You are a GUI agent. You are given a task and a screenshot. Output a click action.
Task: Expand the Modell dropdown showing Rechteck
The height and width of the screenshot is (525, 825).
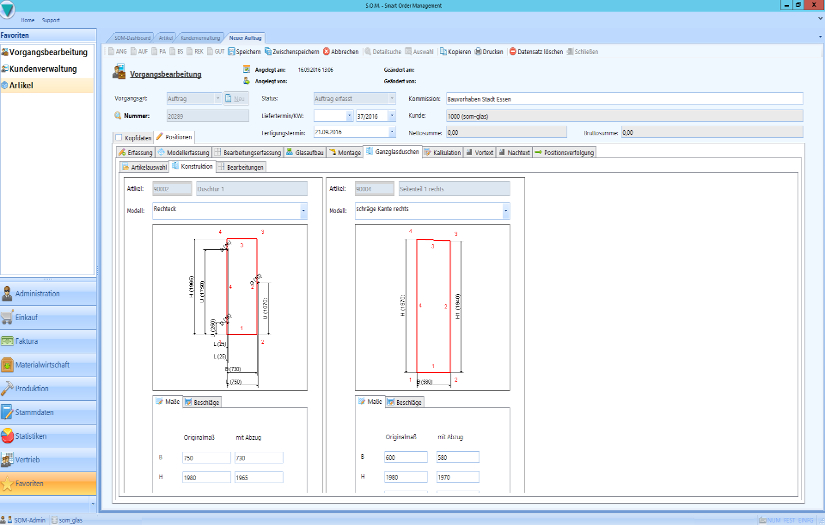click(x=303, y=211)
